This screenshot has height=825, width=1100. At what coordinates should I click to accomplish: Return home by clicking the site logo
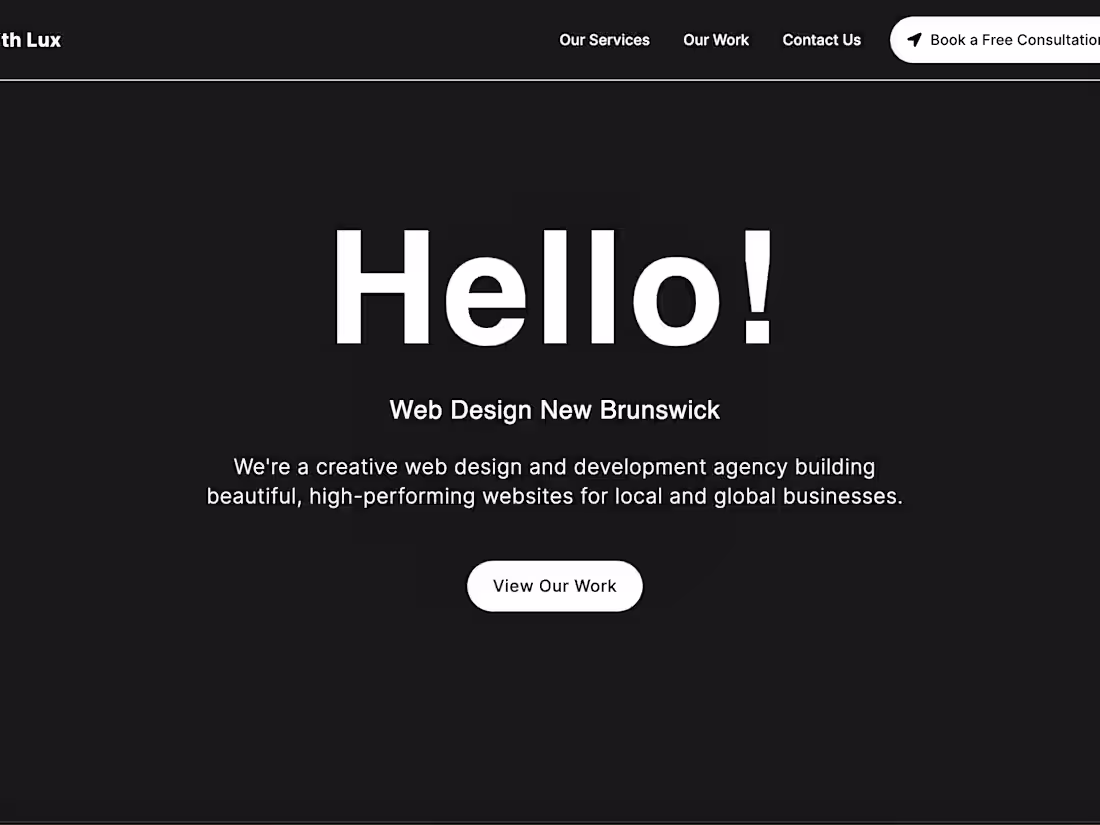point(30,40)
